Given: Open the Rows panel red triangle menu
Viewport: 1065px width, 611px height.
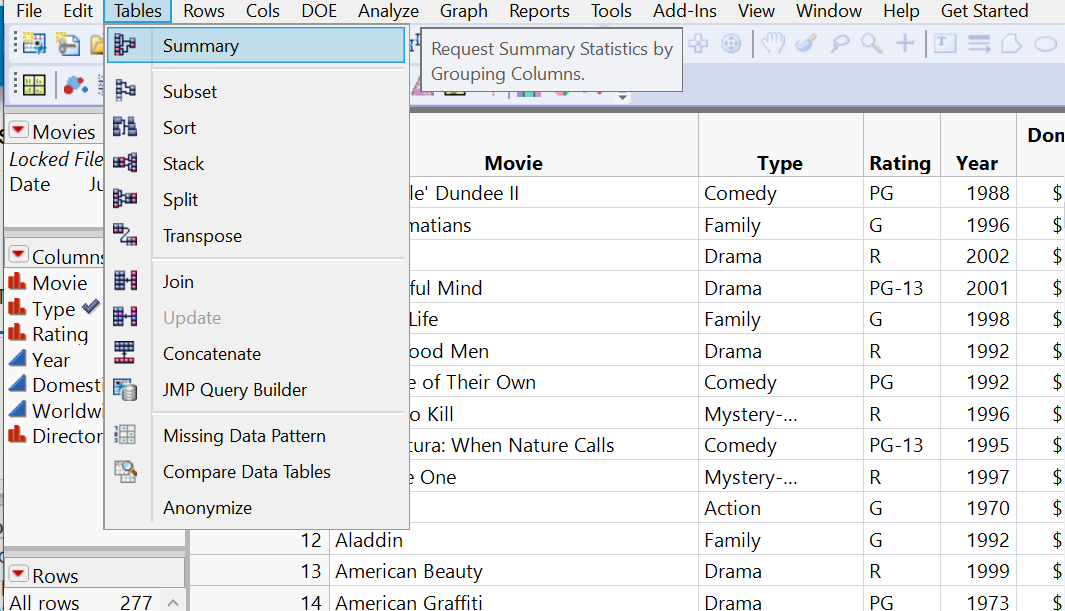Looking at the screenshot, I should pos(19,572).
